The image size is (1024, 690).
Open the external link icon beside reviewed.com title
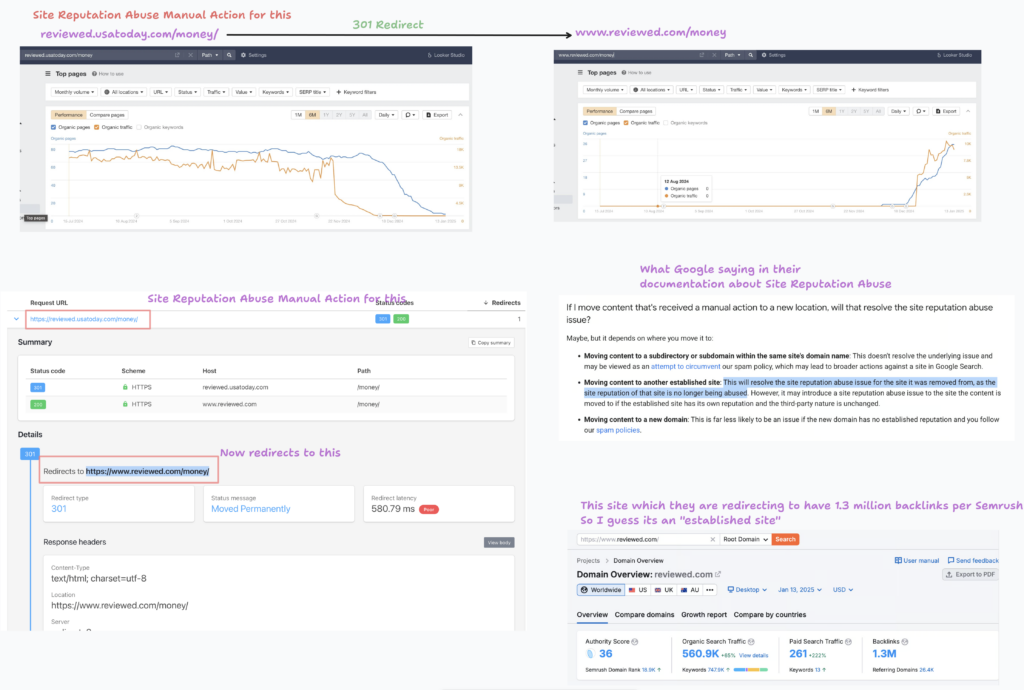tap(717, 575)
